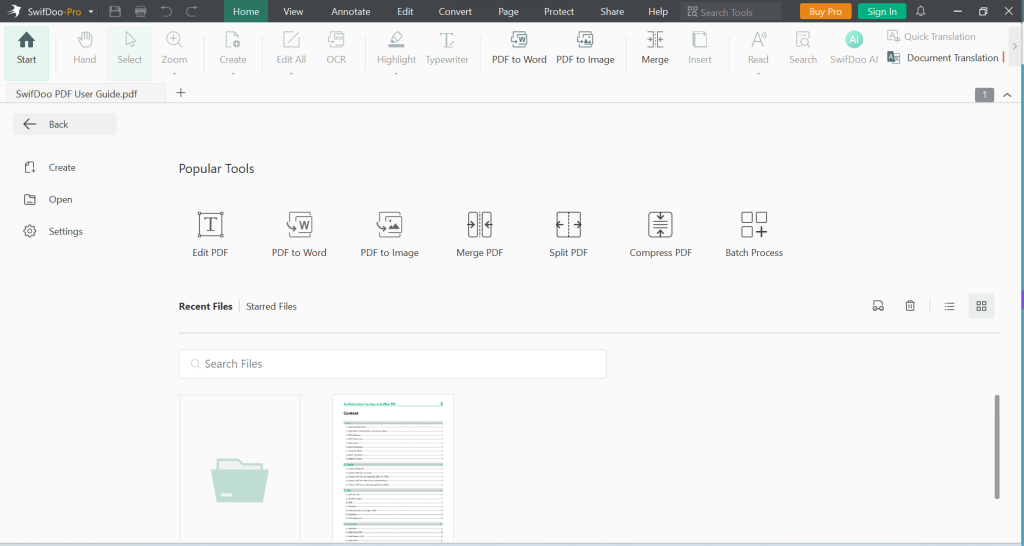Click Quick Translation
Screen dimensions: 1024x546
pyautogui.click(x=931, y=37)
